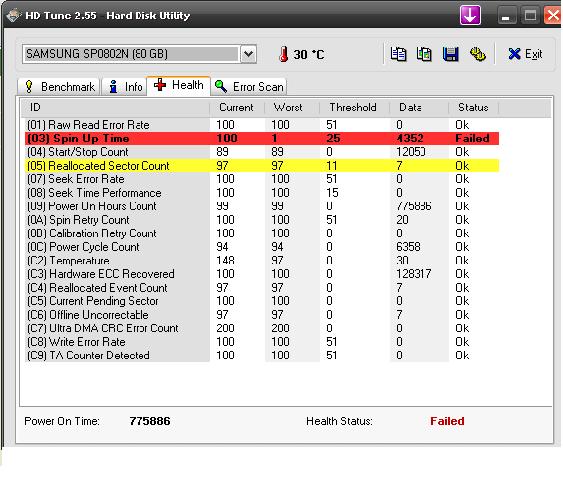The width and height of the screenshot is (563, 481).
Task: Click the Failed status in Spin Up Time row
Action: [x=473, y=139]
